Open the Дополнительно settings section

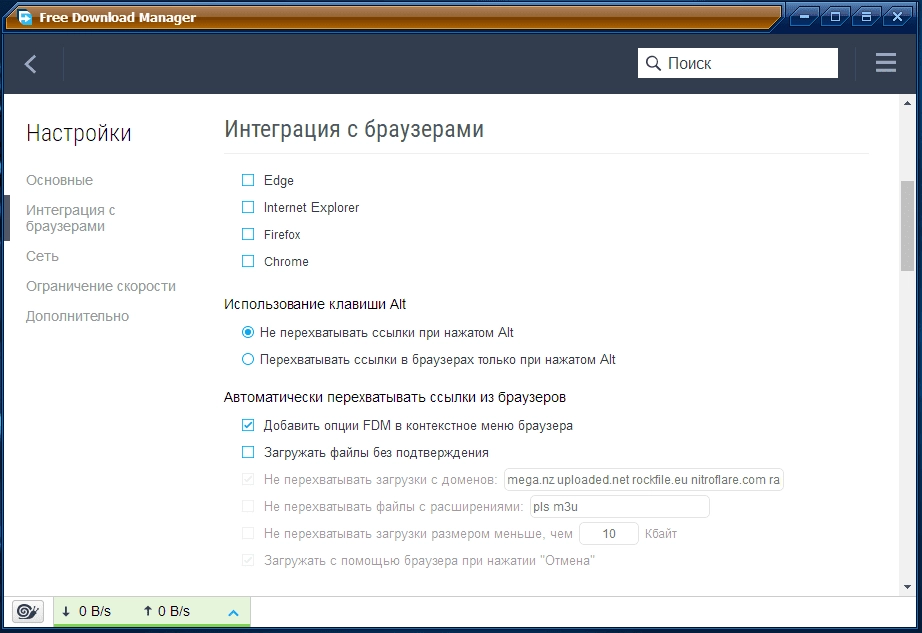[x=77, y=316]
